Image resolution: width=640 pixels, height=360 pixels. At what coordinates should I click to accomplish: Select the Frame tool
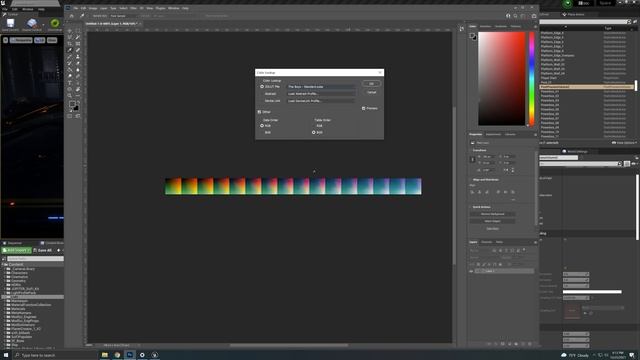(x=78, y=44)
